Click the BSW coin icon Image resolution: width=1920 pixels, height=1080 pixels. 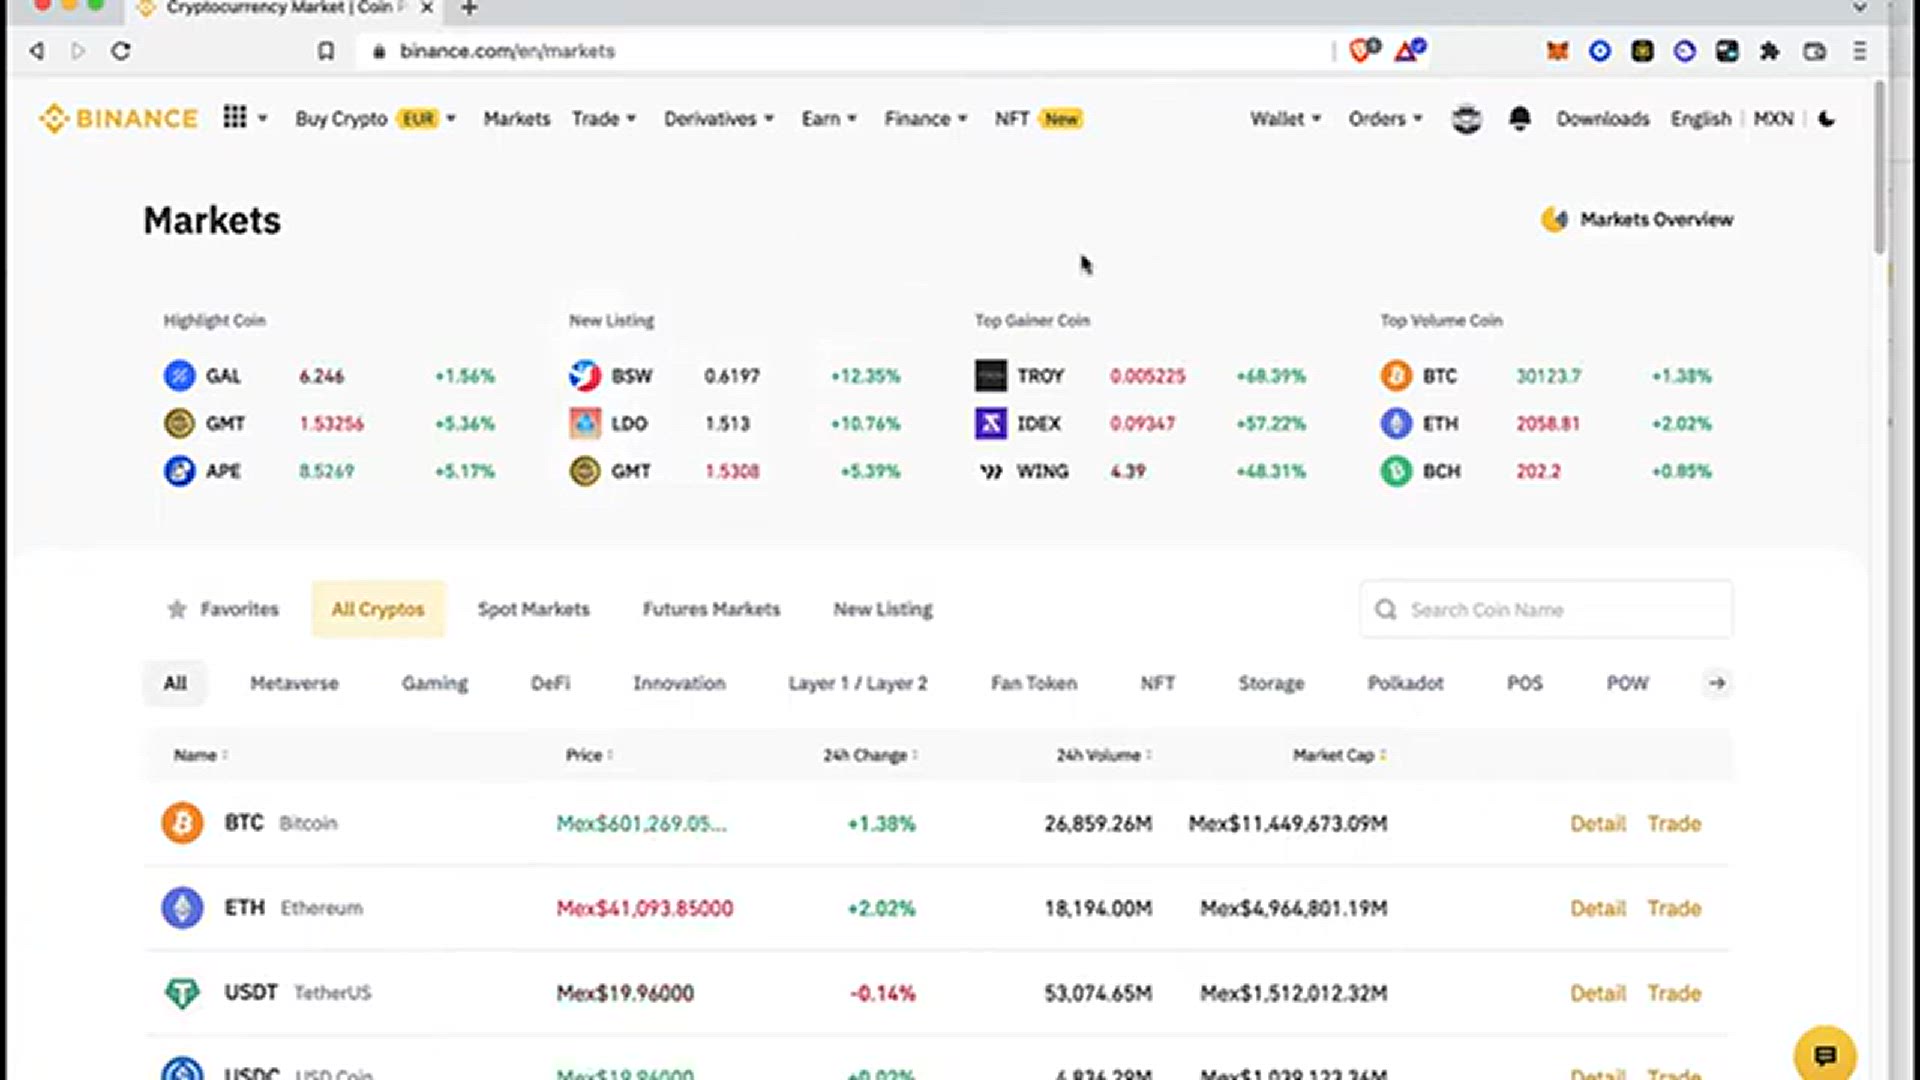point(585,376)
